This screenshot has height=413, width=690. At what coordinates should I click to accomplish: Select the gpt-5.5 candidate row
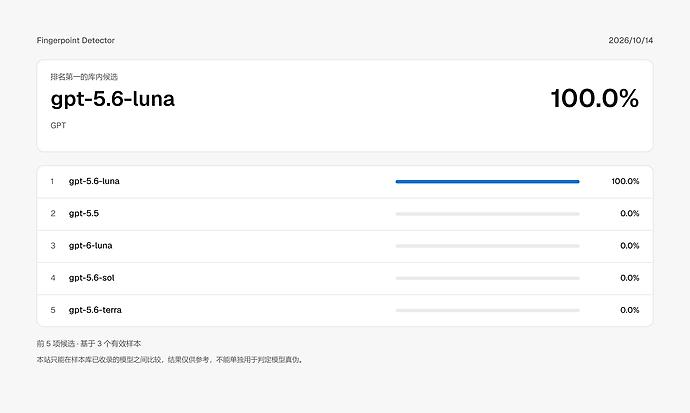(x=345, y=214)
